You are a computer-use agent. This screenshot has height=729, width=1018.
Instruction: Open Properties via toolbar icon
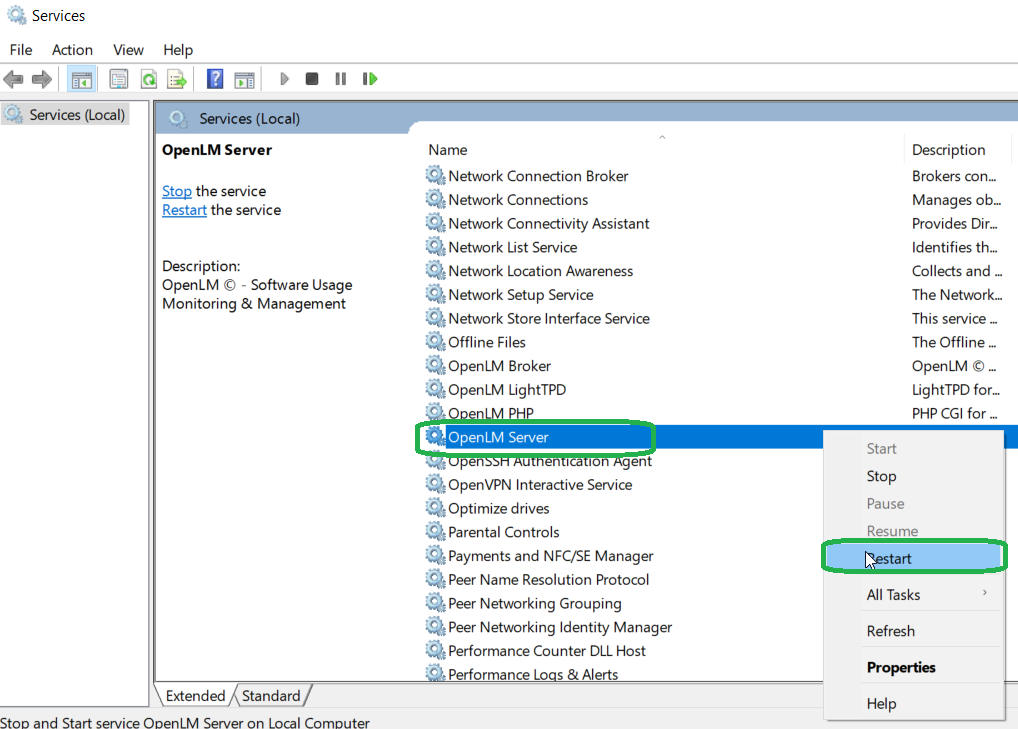119,79
